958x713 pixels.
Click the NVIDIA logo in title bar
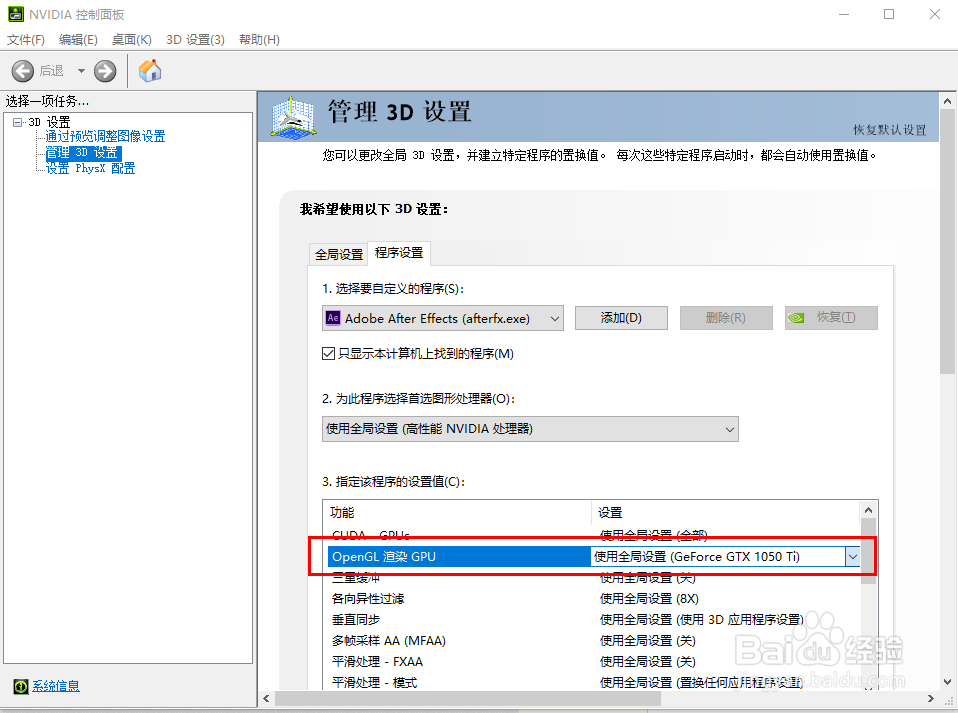tap(15, 14)
